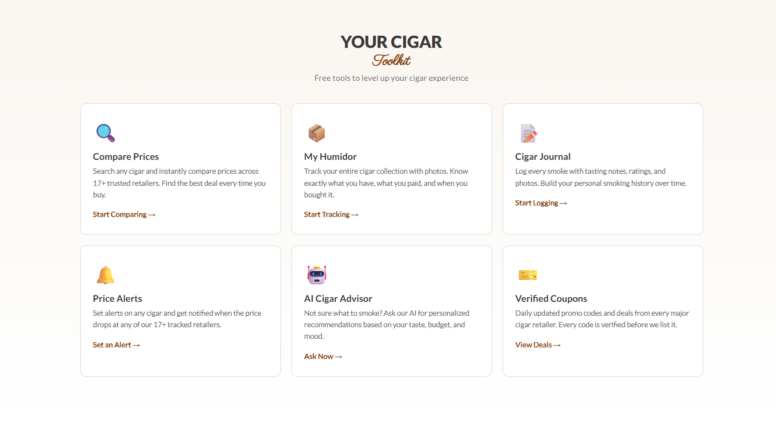This screenshot has width=776, height=434.
Task: Select the Set an Alert link
Action: (x=116, y=345)
